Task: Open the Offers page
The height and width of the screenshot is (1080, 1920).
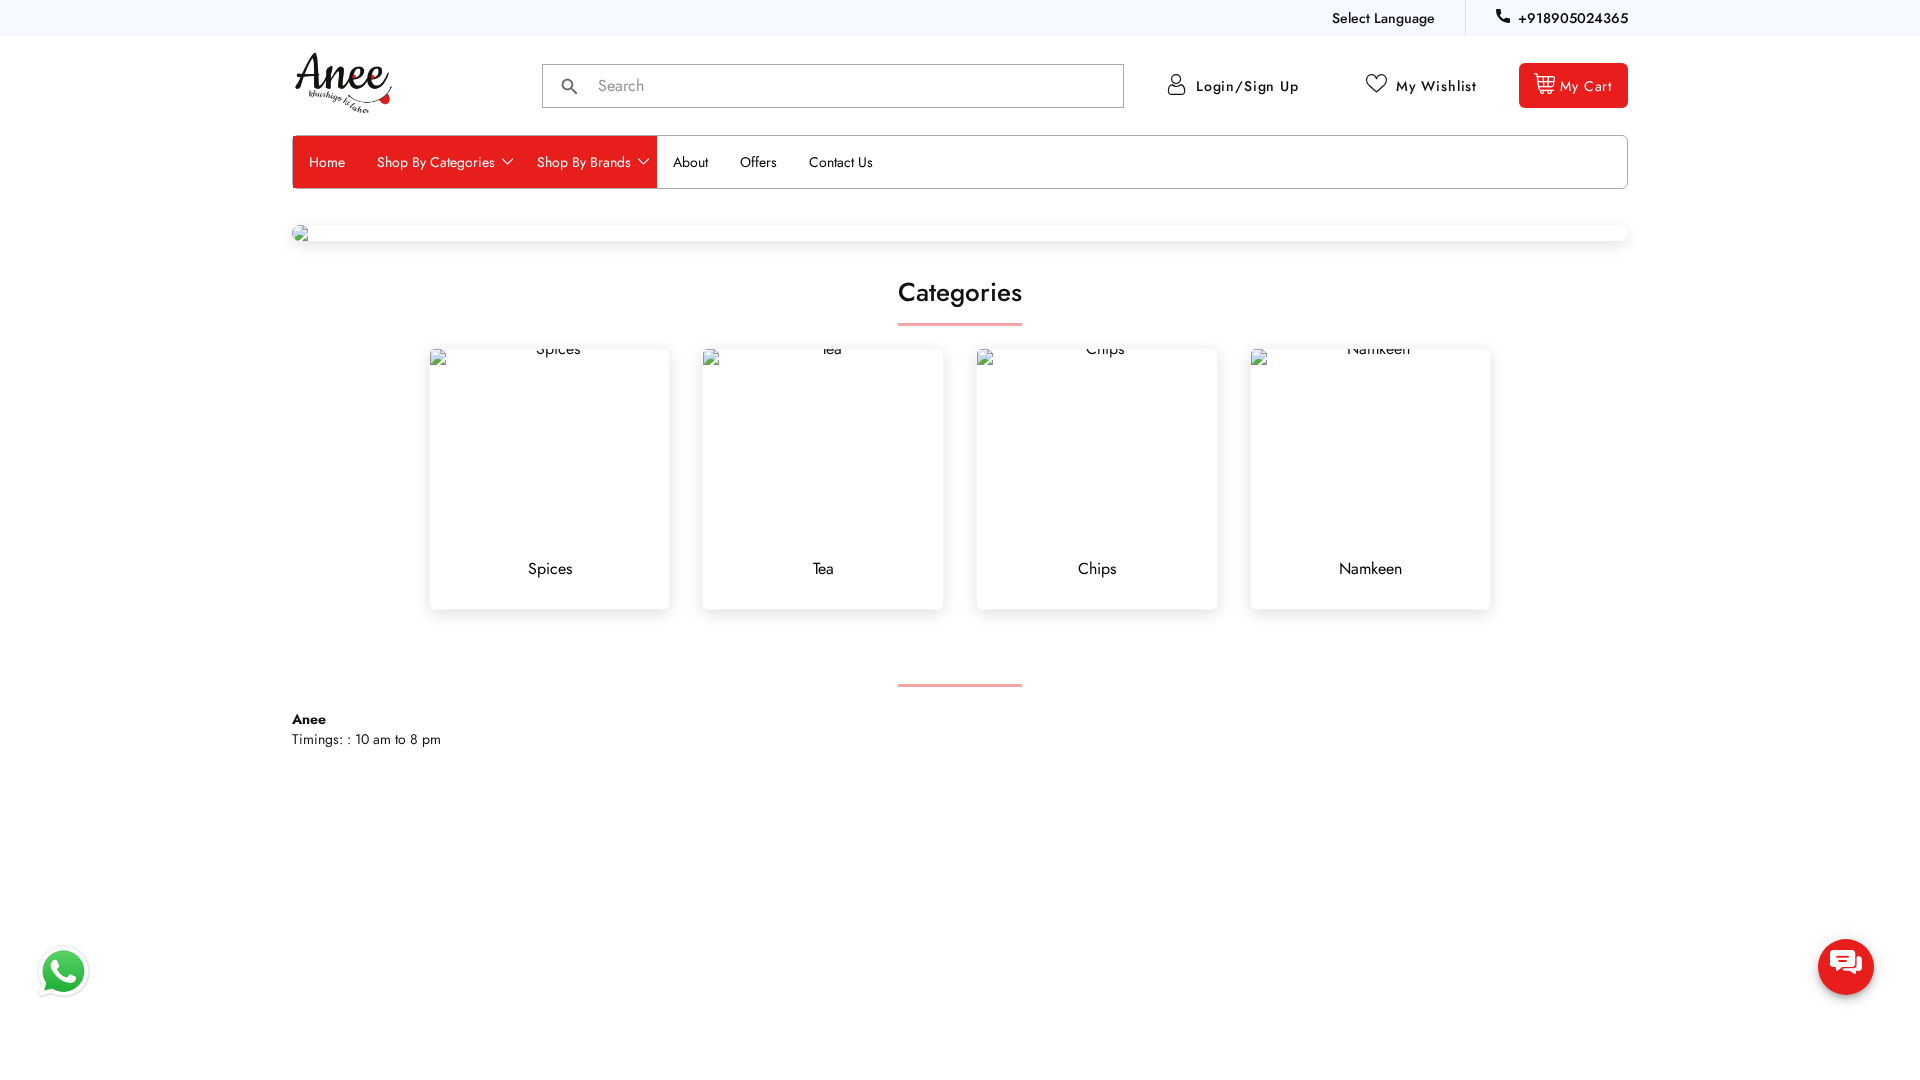Action: click(x=757, y=162)
